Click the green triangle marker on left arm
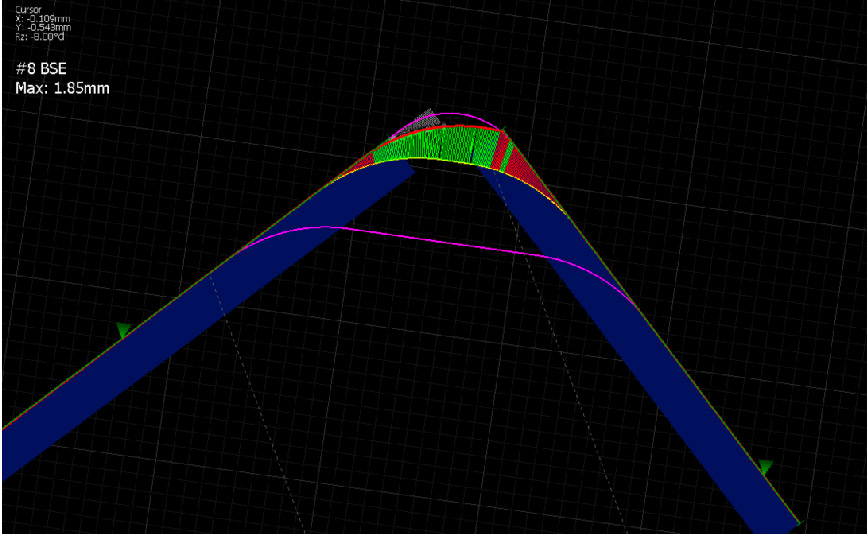 [123, 330]
